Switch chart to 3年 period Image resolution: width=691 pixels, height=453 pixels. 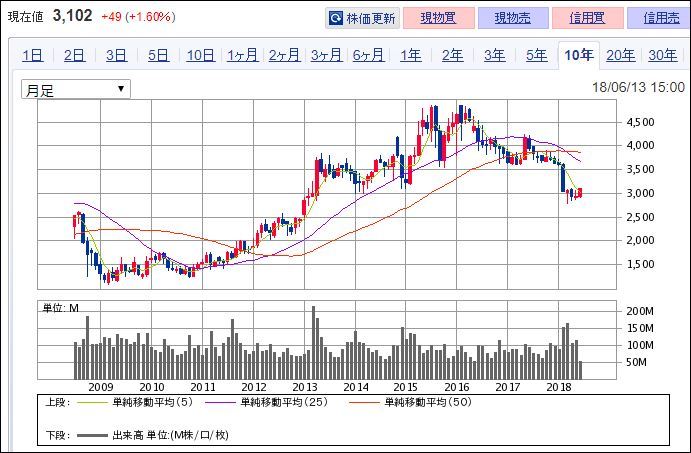[494, 56]
